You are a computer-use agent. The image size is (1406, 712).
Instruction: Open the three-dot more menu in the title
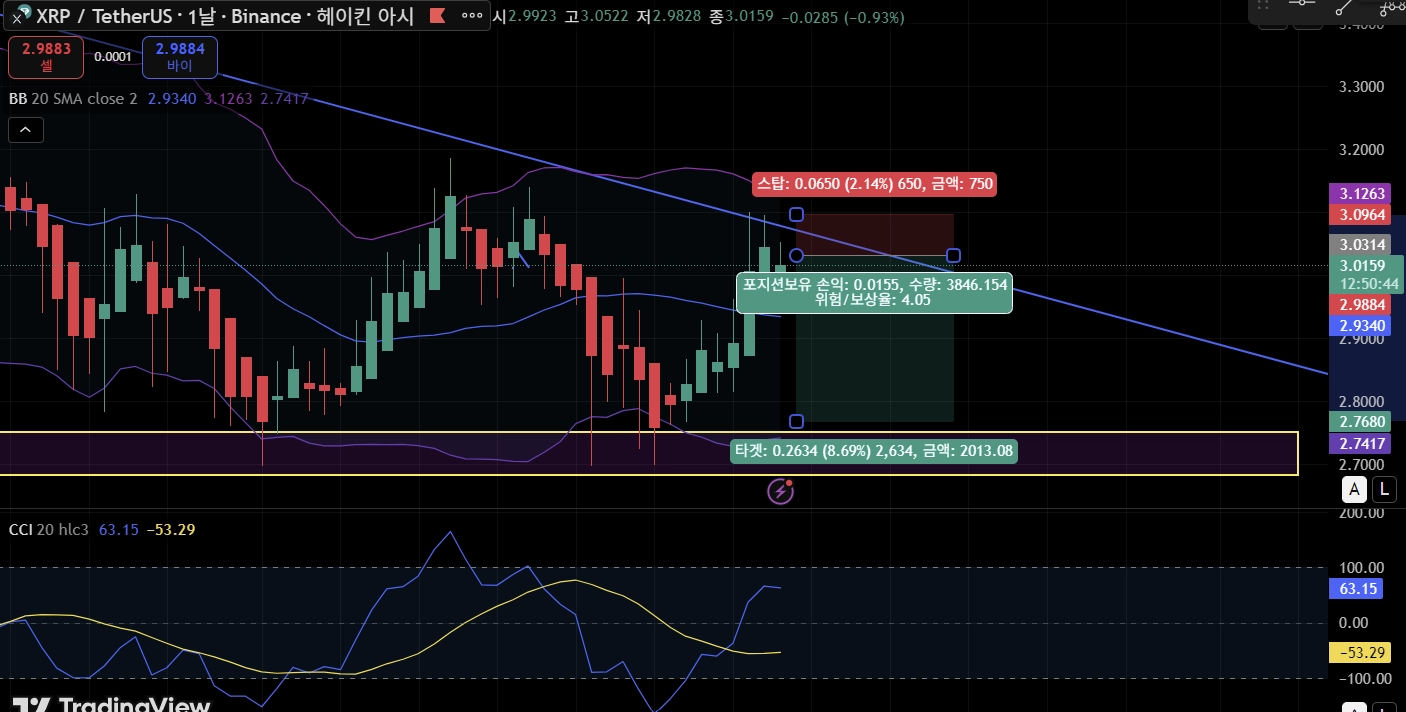click(x=470, y=17)
